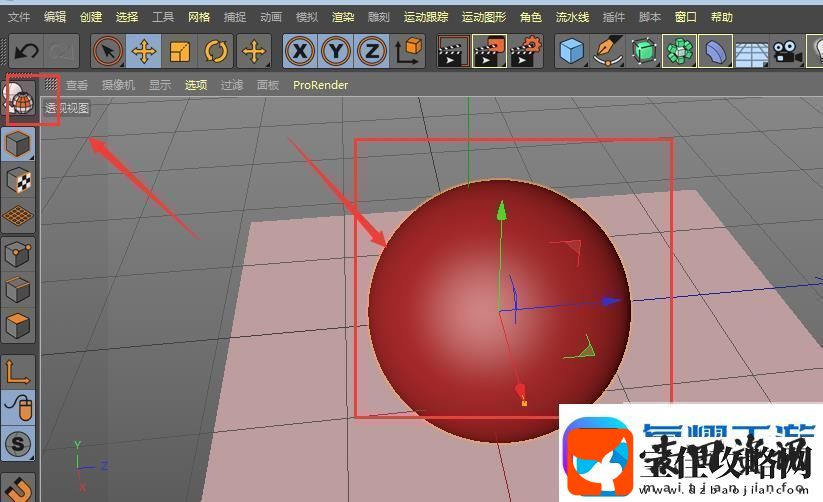
Task: Open the light bulb objects icon
Action: (x=816, y=51)
